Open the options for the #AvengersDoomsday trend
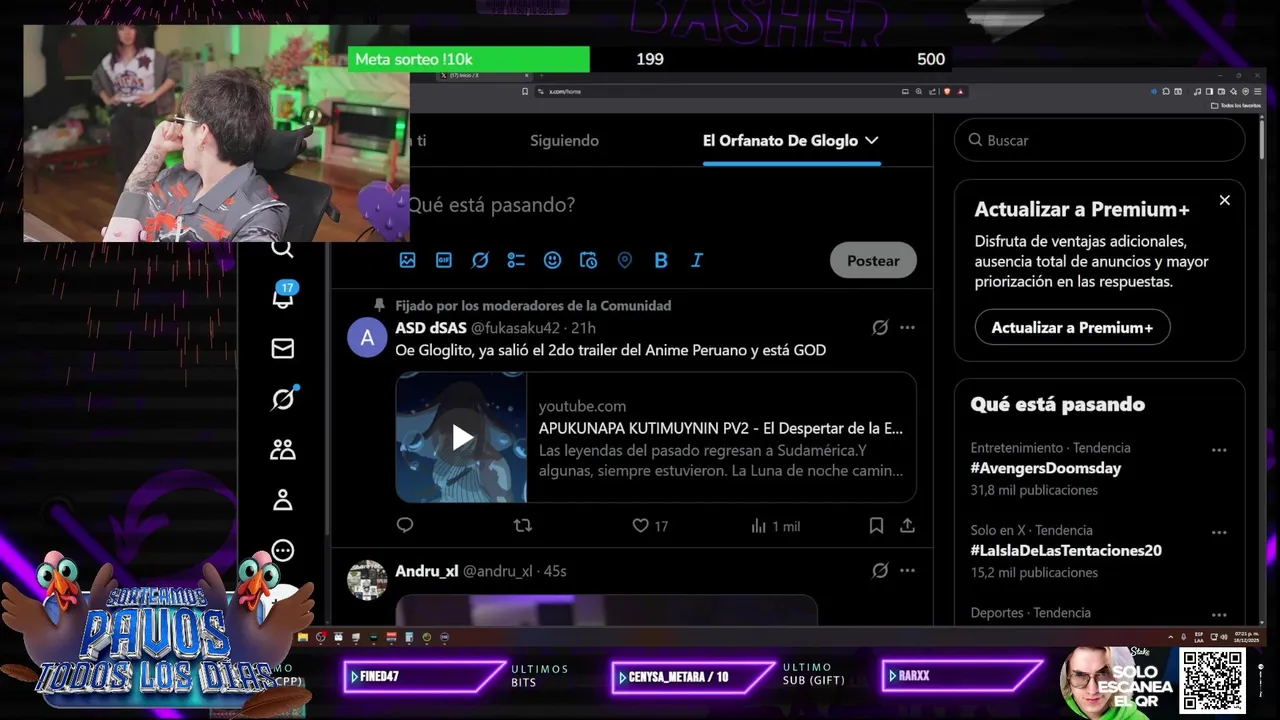1280x720 pixels. (1219, 450)
